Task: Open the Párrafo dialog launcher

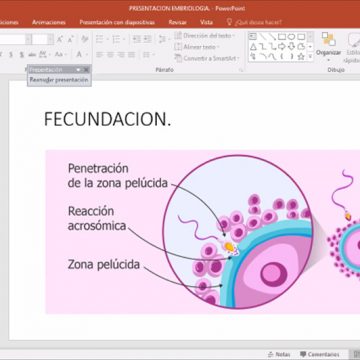Action: point(241,70)
